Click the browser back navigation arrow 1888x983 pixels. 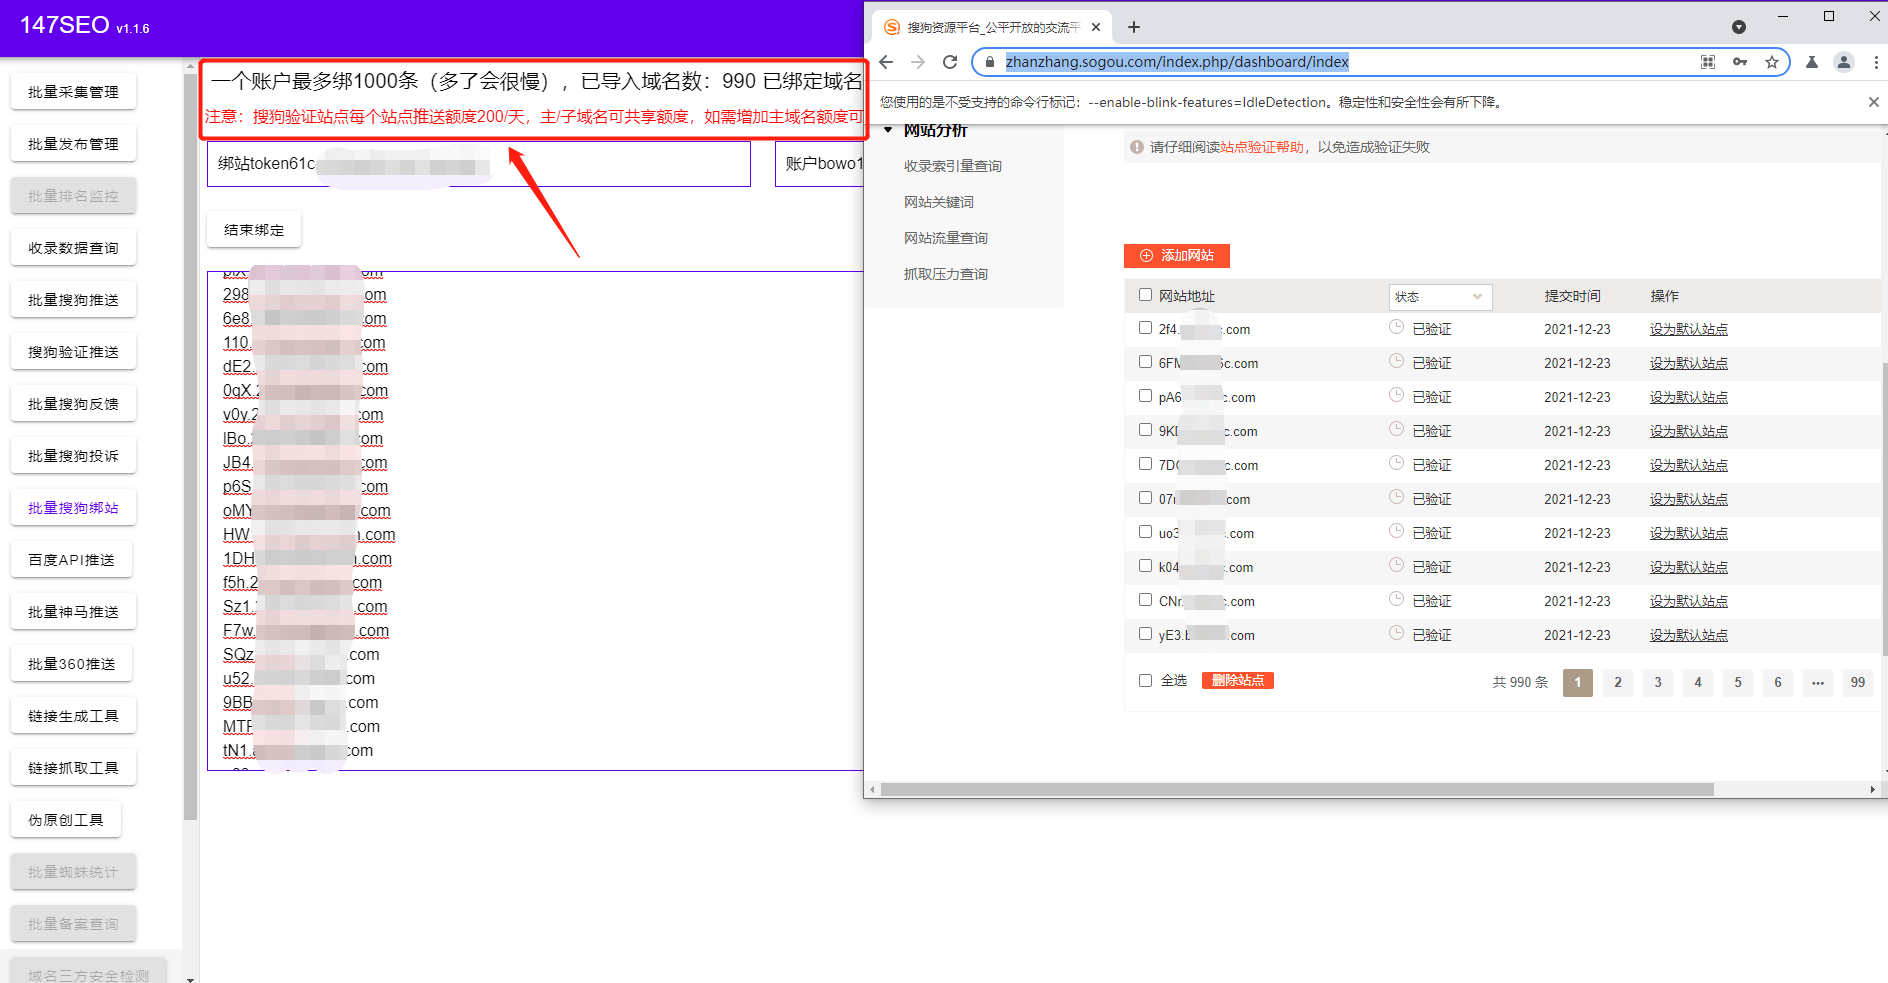[886, 62]
